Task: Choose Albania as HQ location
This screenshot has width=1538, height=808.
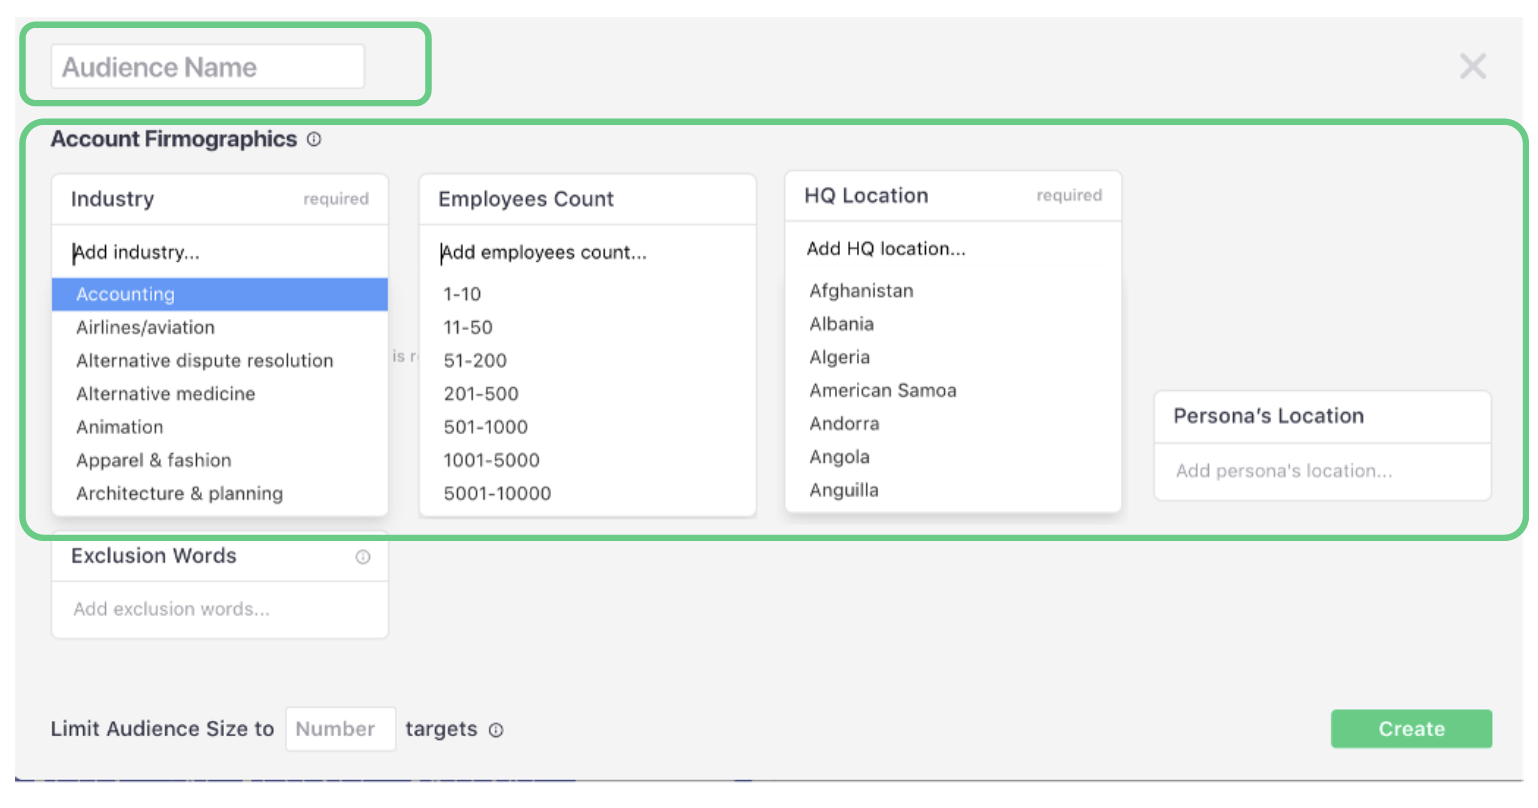Action: 842,324
